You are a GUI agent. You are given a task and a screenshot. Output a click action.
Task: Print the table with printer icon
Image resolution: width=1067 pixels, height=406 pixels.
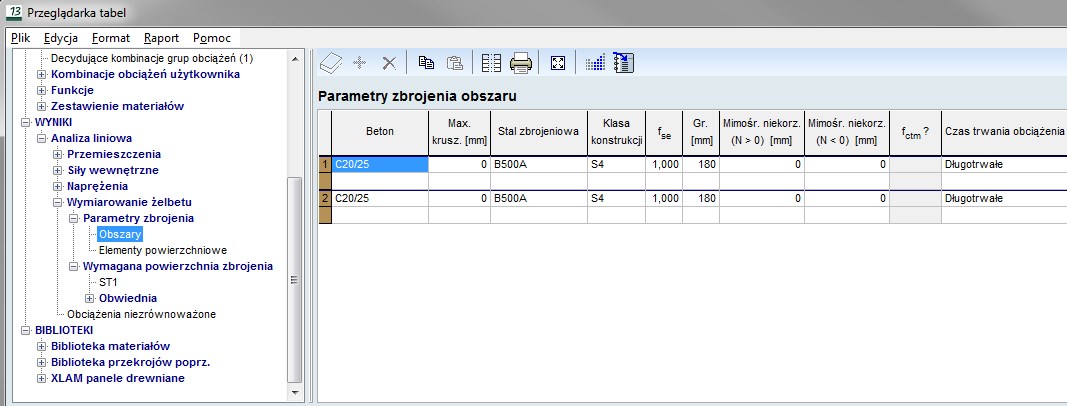tap(521, 63)
